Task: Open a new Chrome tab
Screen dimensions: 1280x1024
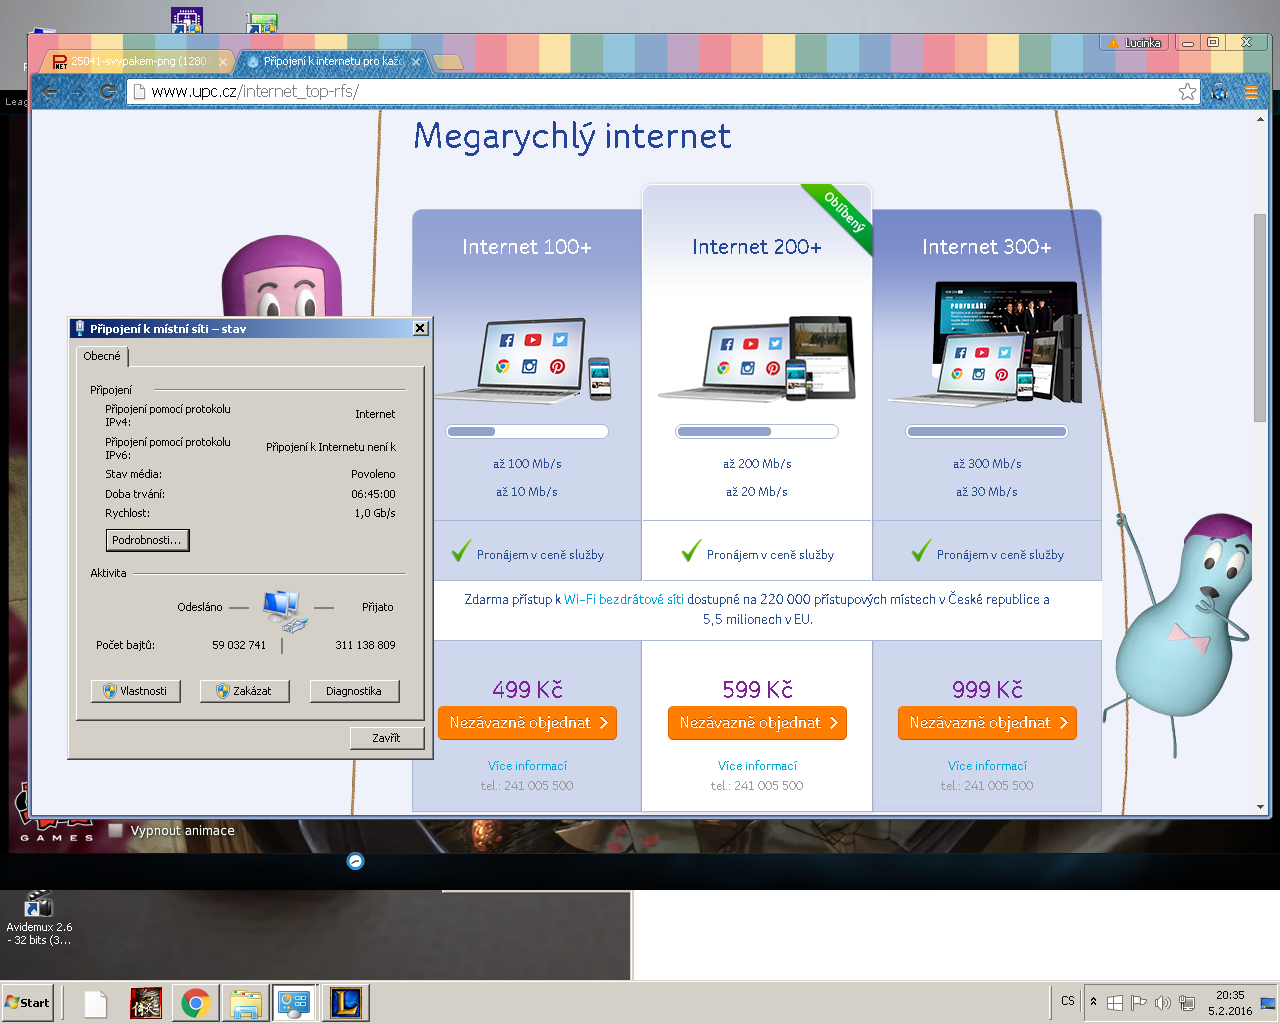Action: click(448, 62)
